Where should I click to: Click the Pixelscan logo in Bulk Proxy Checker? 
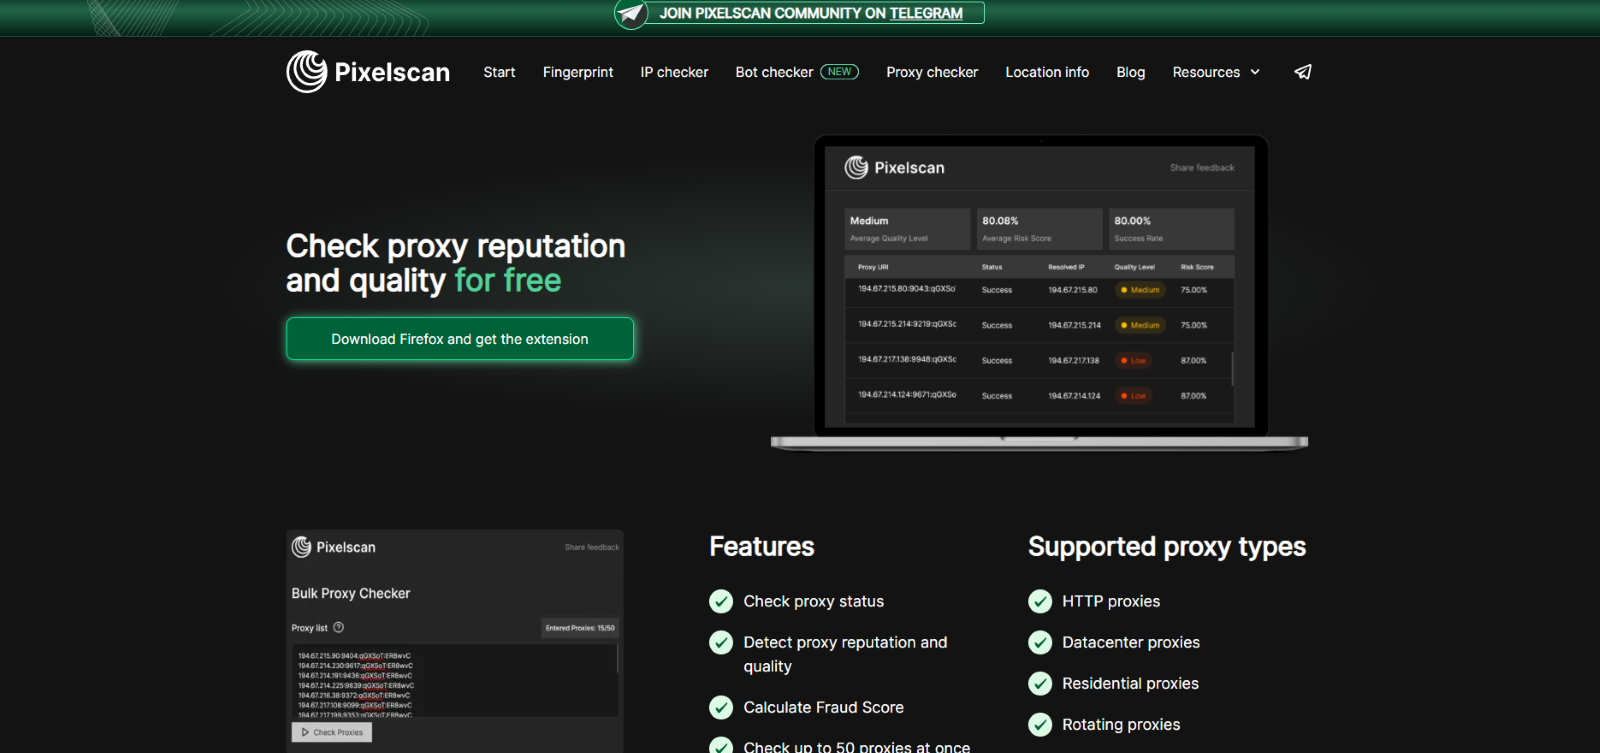click(x=334, y=547)
